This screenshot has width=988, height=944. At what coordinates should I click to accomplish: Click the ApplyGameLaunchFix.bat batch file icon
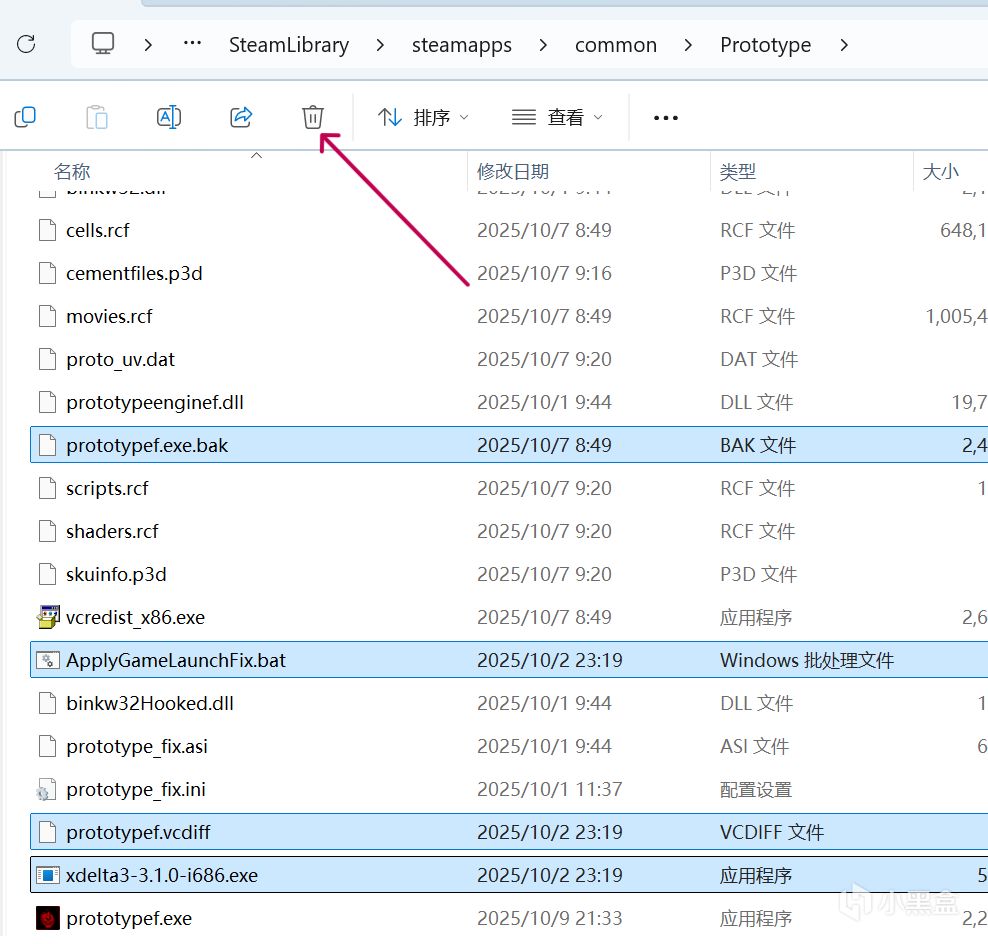pos(47,660)
